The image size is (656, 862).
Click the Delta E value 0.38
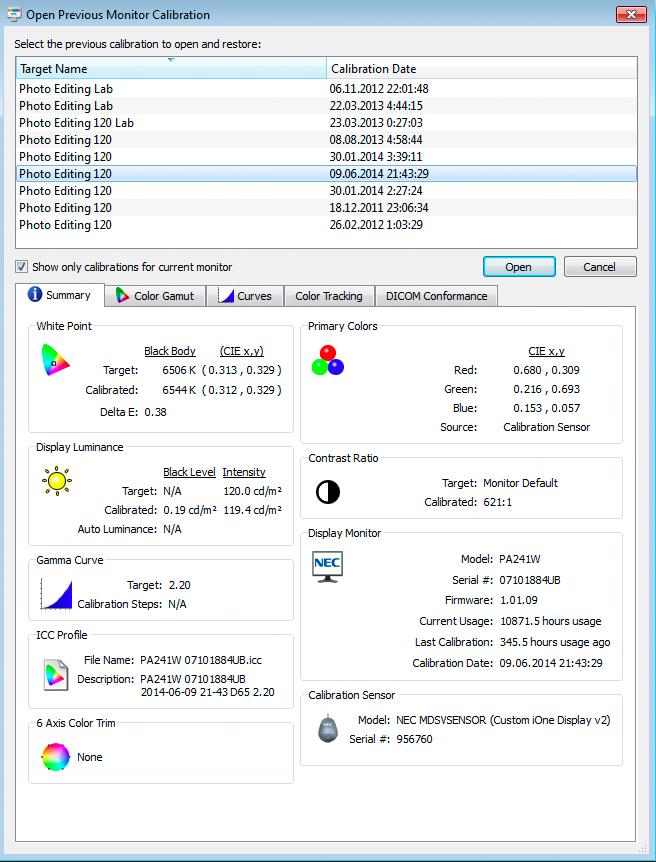click(x=155, y=412)
